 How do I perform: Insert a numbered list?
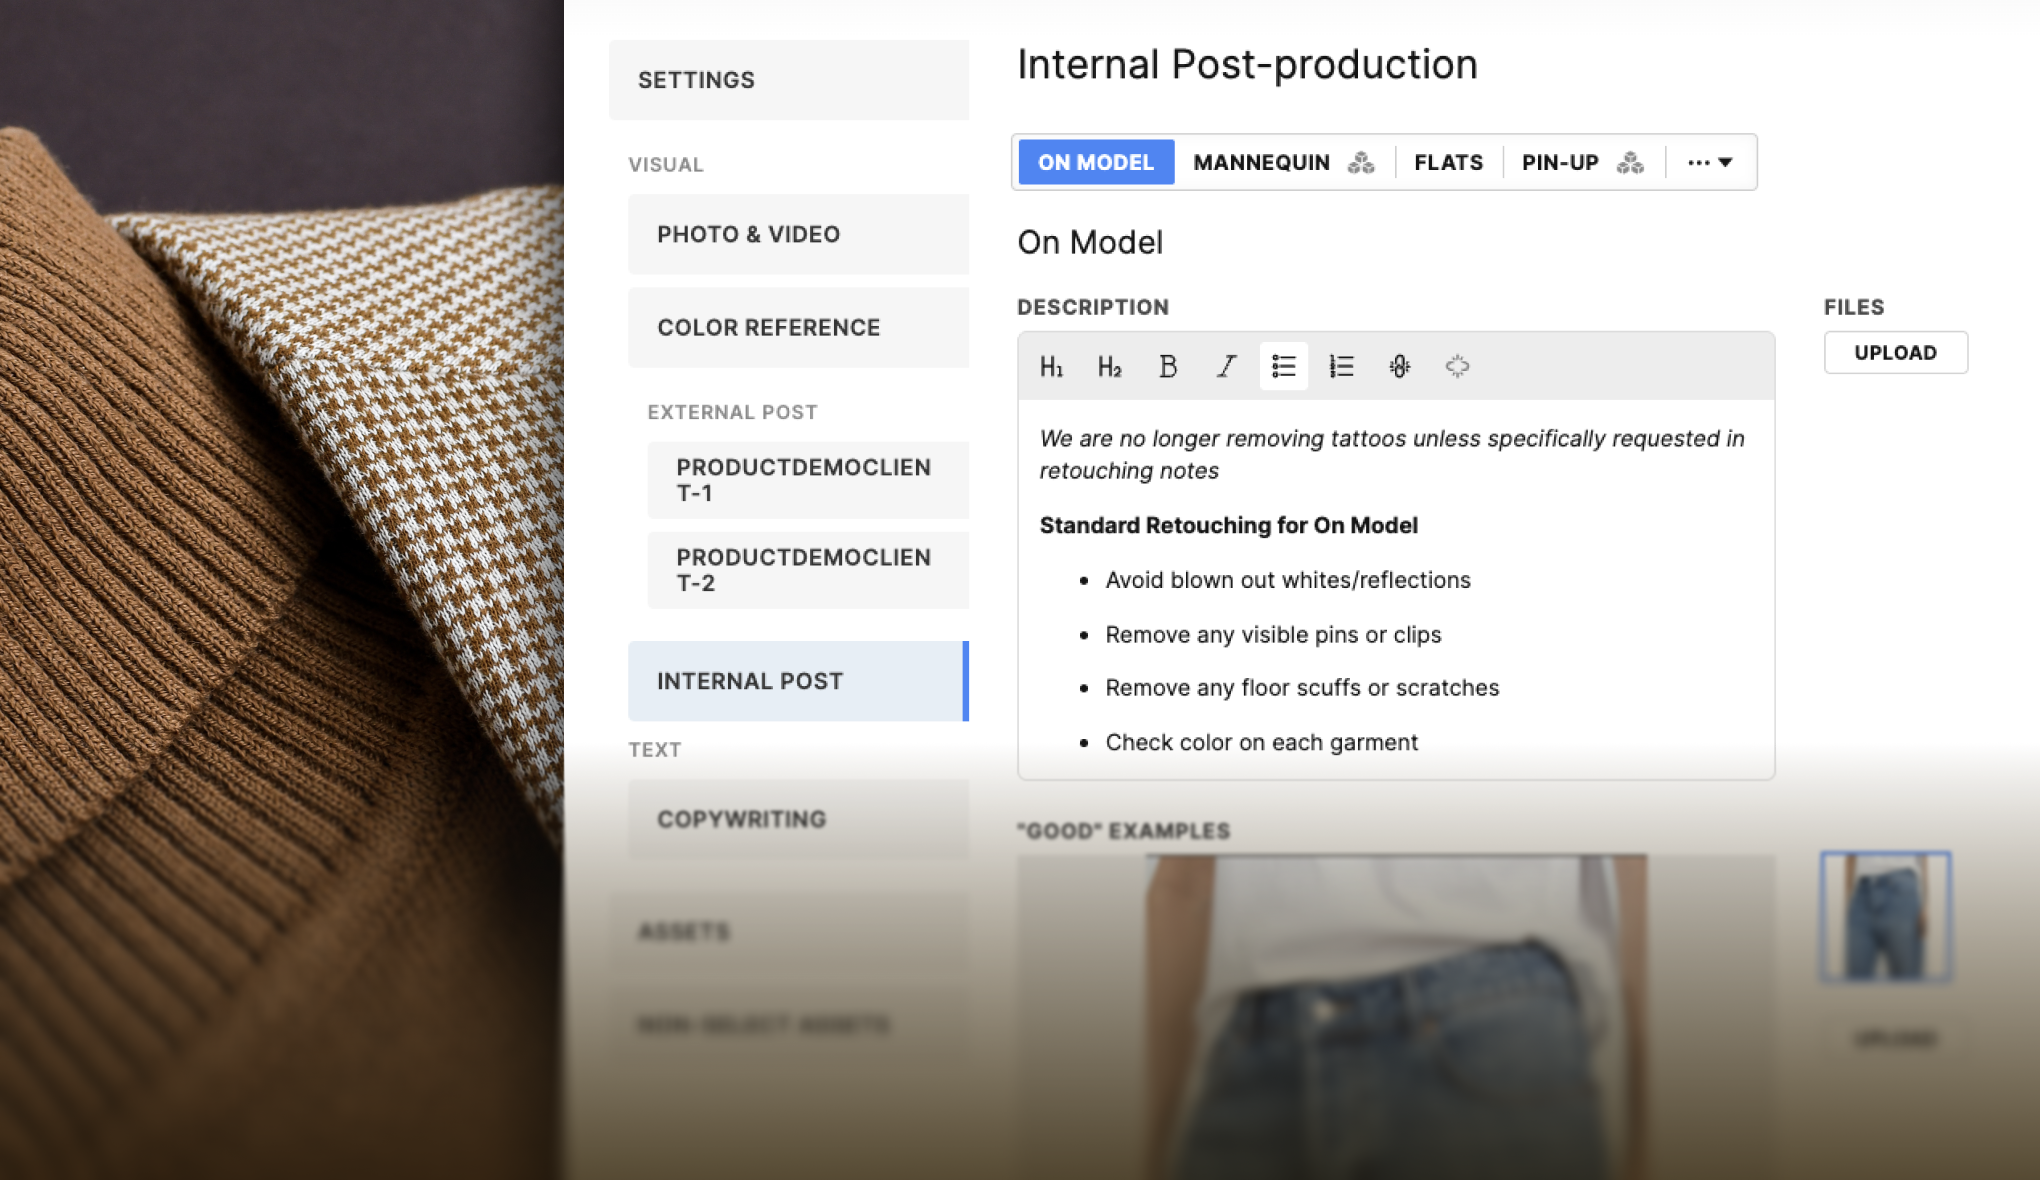point(1341,367)
